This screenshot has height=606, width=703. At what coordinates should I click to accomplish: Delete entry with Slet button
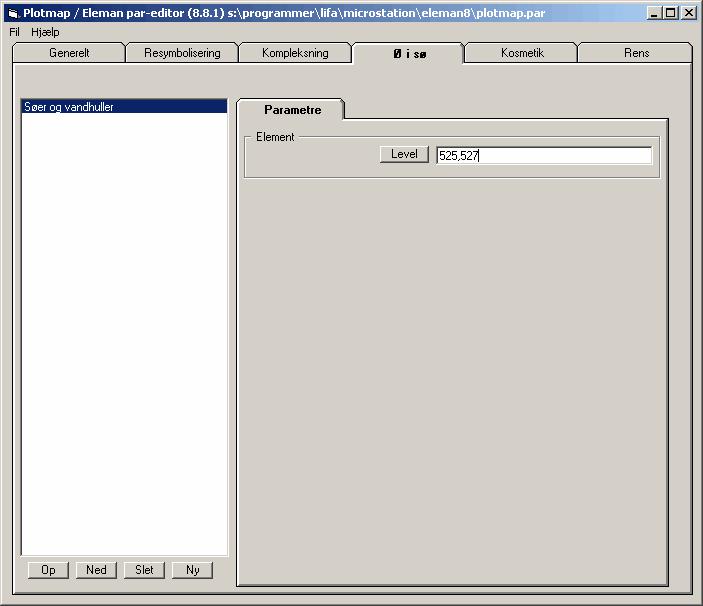pos(144,570)
